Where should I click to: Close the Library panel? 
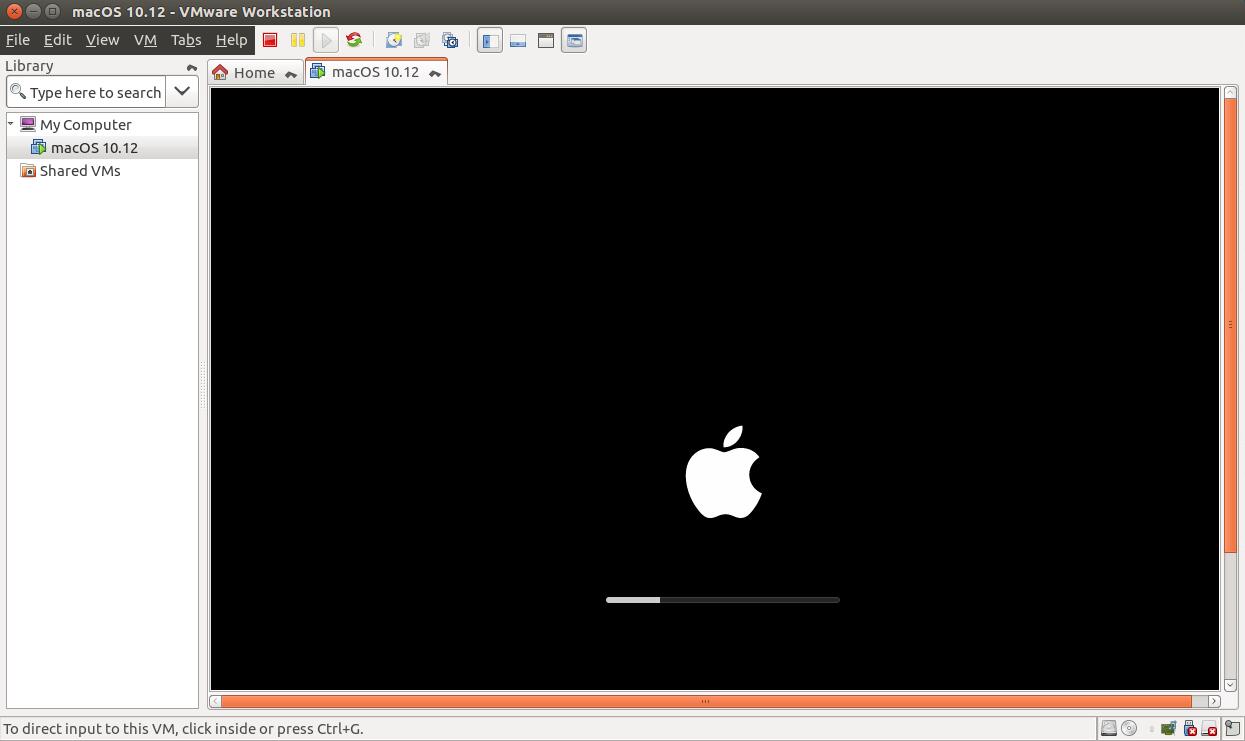pos(192,67)
